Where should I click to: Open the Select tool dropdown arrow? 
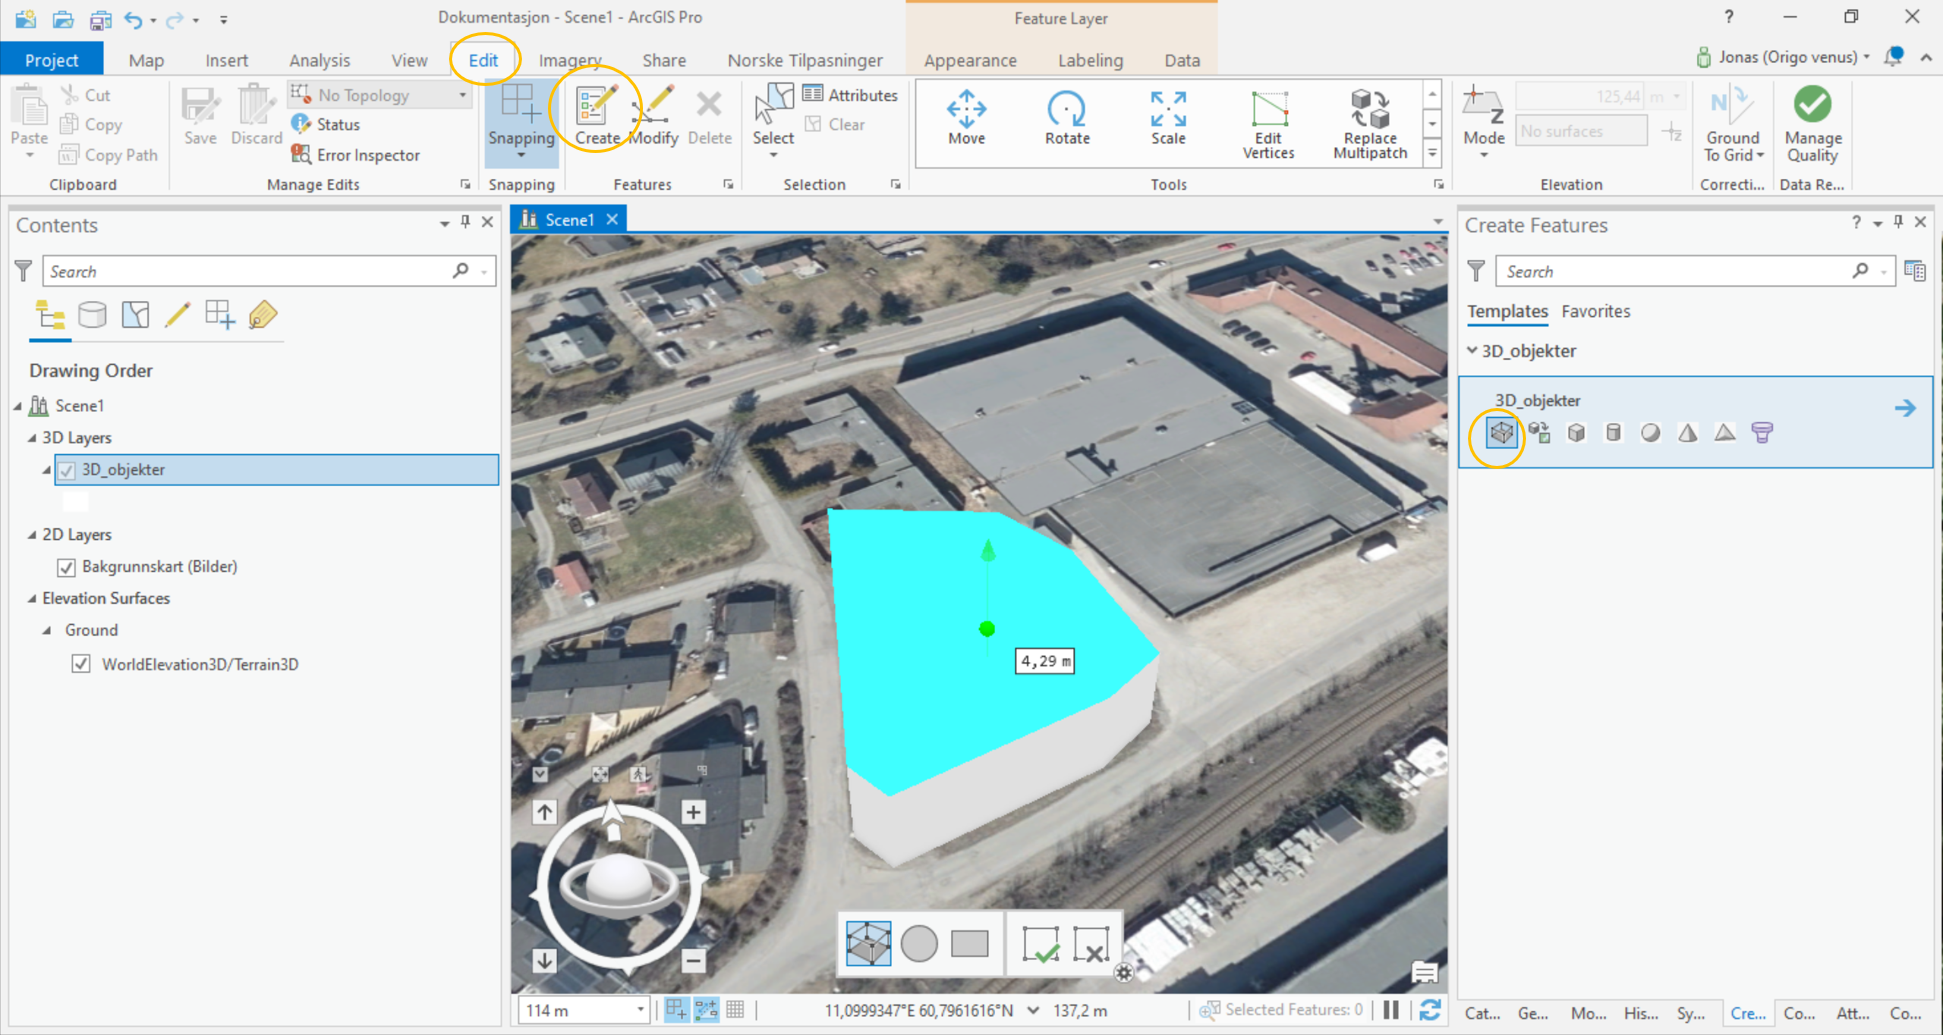[773, 155]
